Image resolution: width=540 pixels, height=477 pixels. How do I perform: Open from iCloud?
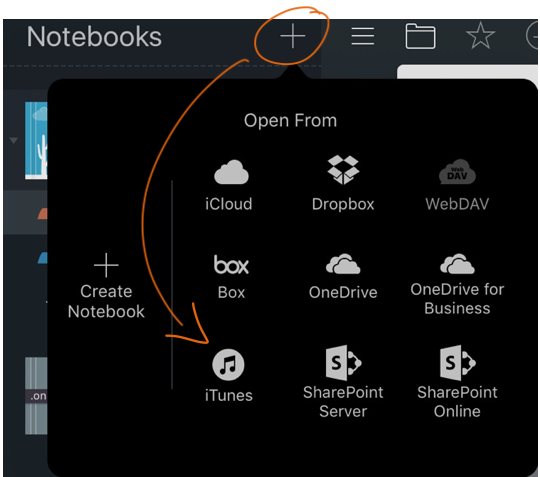click(230, 185)
